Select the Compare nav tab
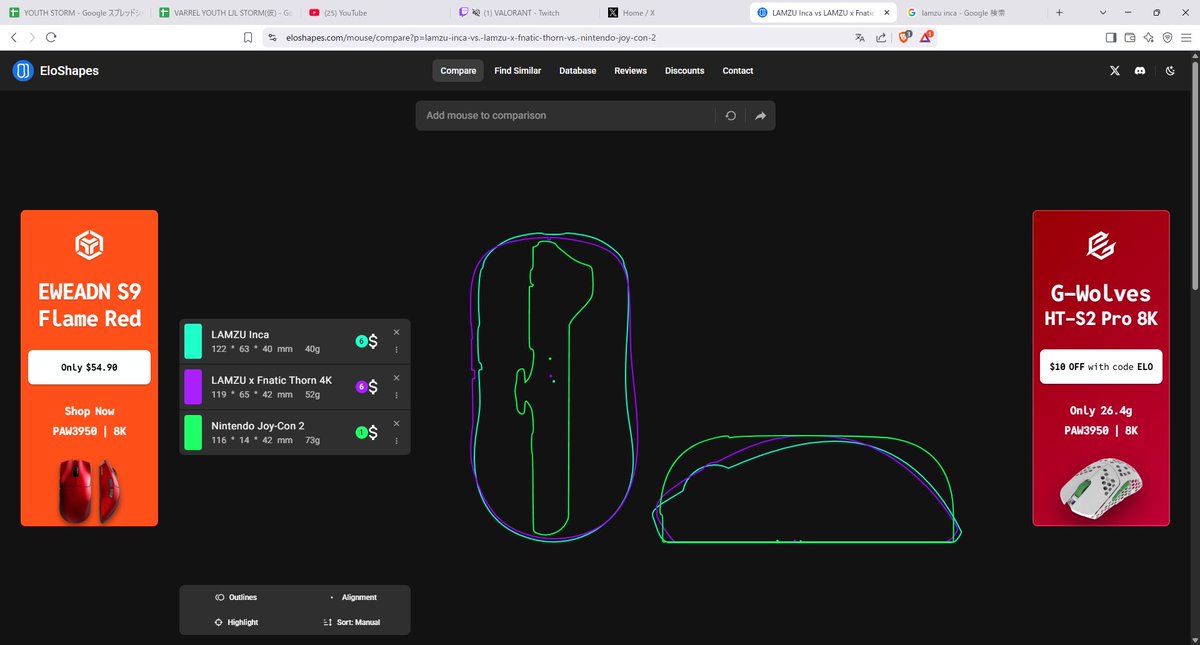The image size is (1200, 645). coord(458,71)
